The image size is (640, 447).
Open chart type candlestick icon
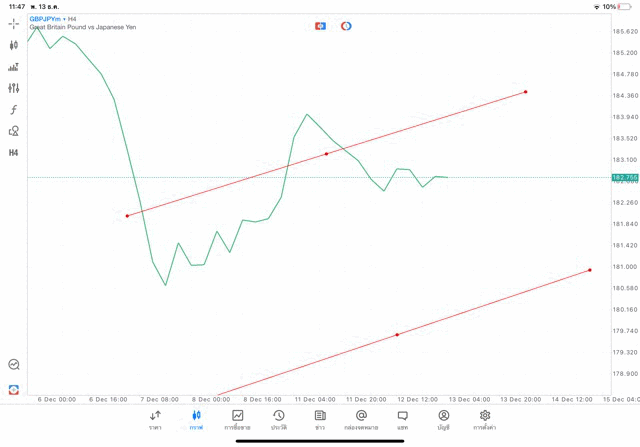click(x=14, y=45)
